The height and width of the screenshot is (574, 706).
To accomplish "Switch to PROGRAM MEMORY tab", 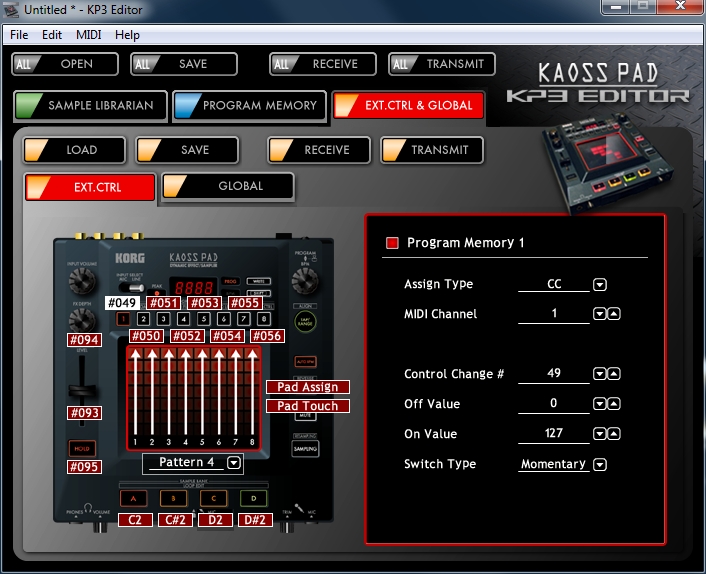I will (249, 106).
